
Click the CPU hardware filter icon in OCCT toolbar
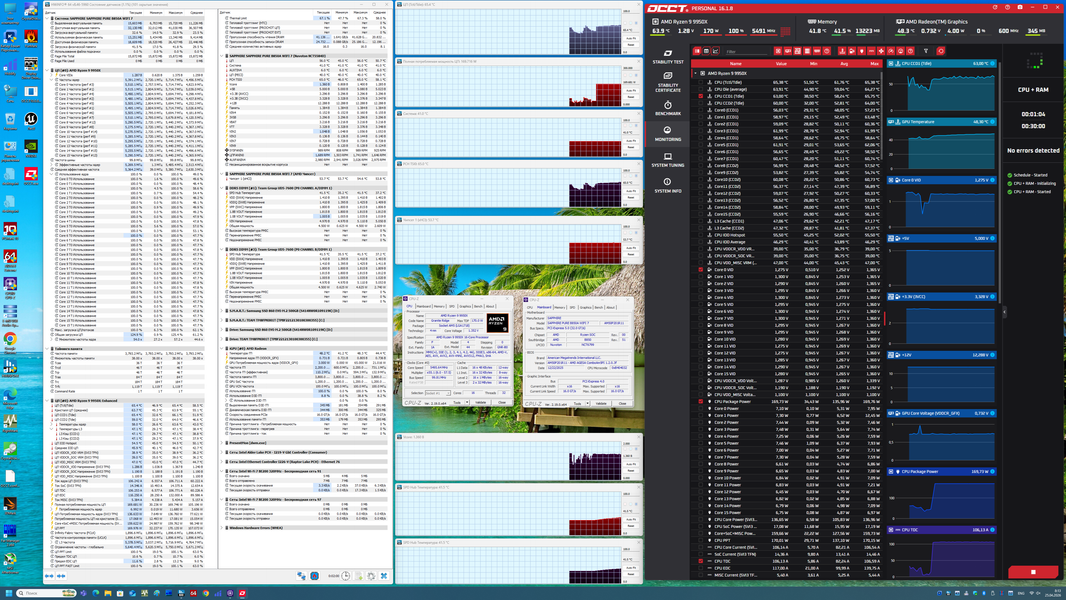pyautogui.click(x=778, y=51)
